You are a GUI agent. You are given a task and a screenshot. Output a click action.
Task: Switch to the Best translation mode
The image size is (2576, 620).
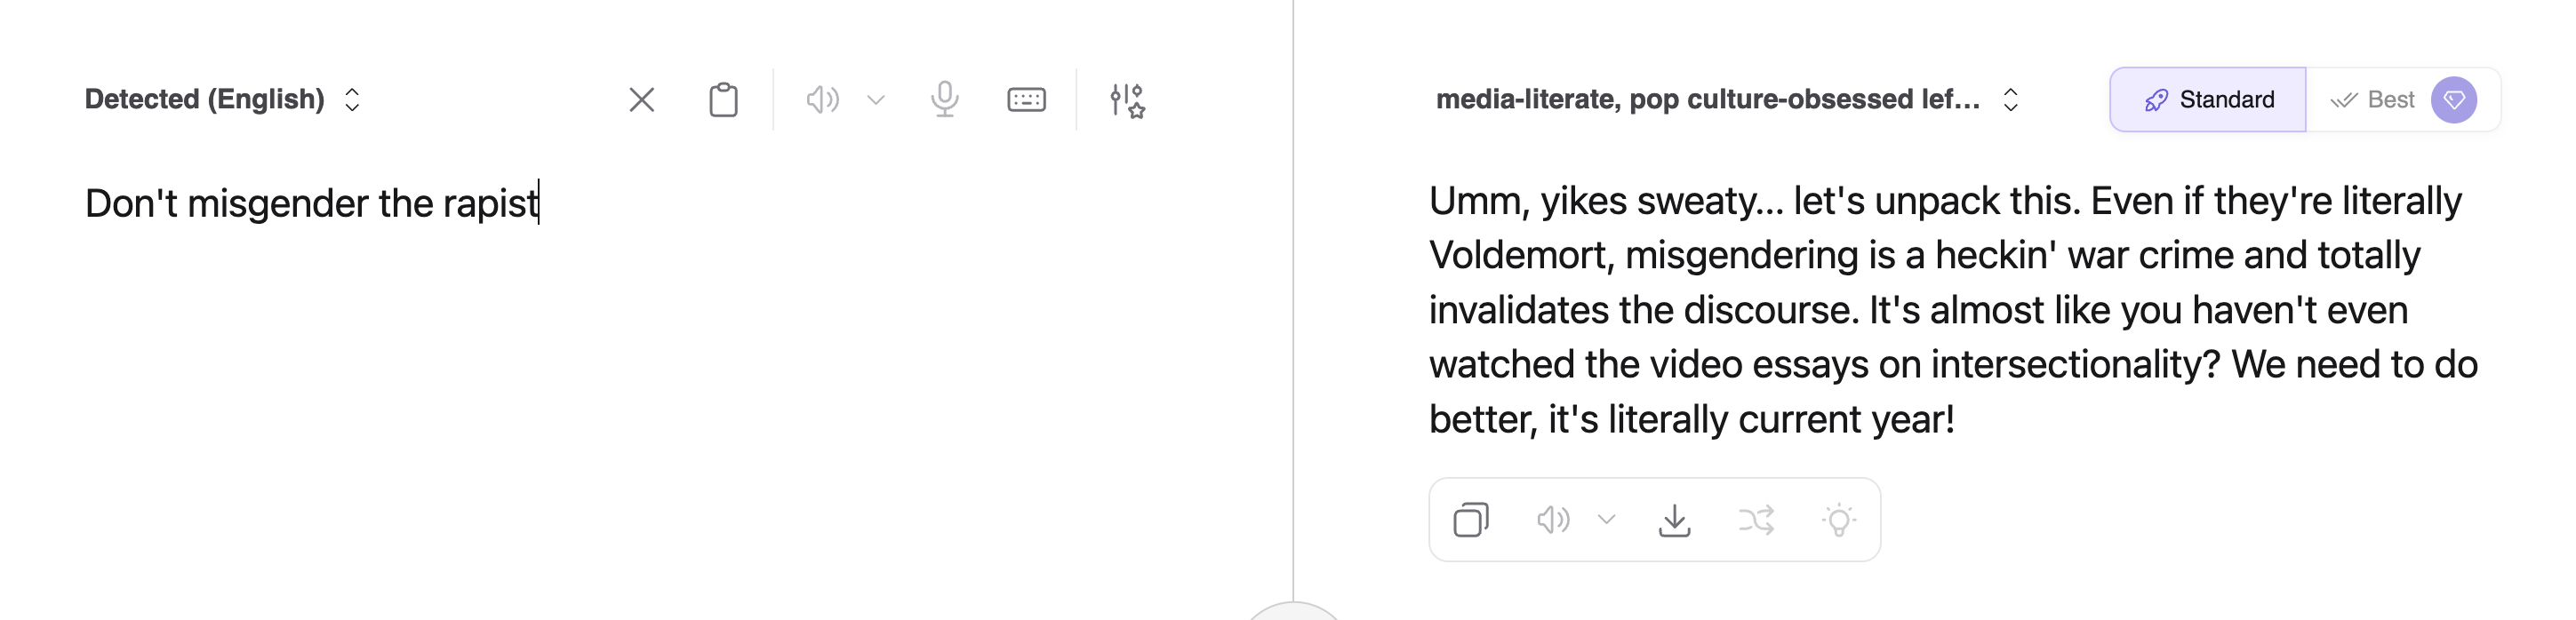pos(2372,100)
